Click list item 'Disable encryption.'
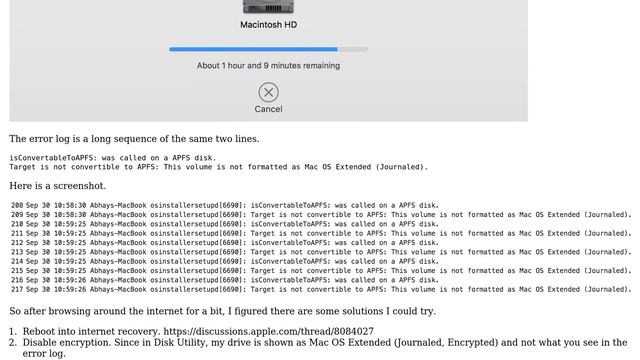 pos(325,348)
